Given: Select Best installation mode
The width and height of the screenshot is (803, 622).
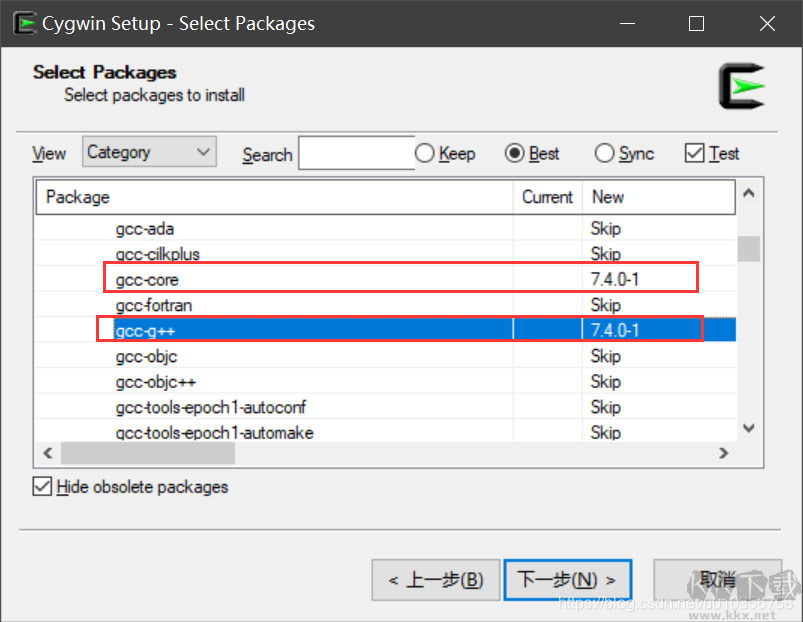Looking at the screenshot, I should point(514,153).
